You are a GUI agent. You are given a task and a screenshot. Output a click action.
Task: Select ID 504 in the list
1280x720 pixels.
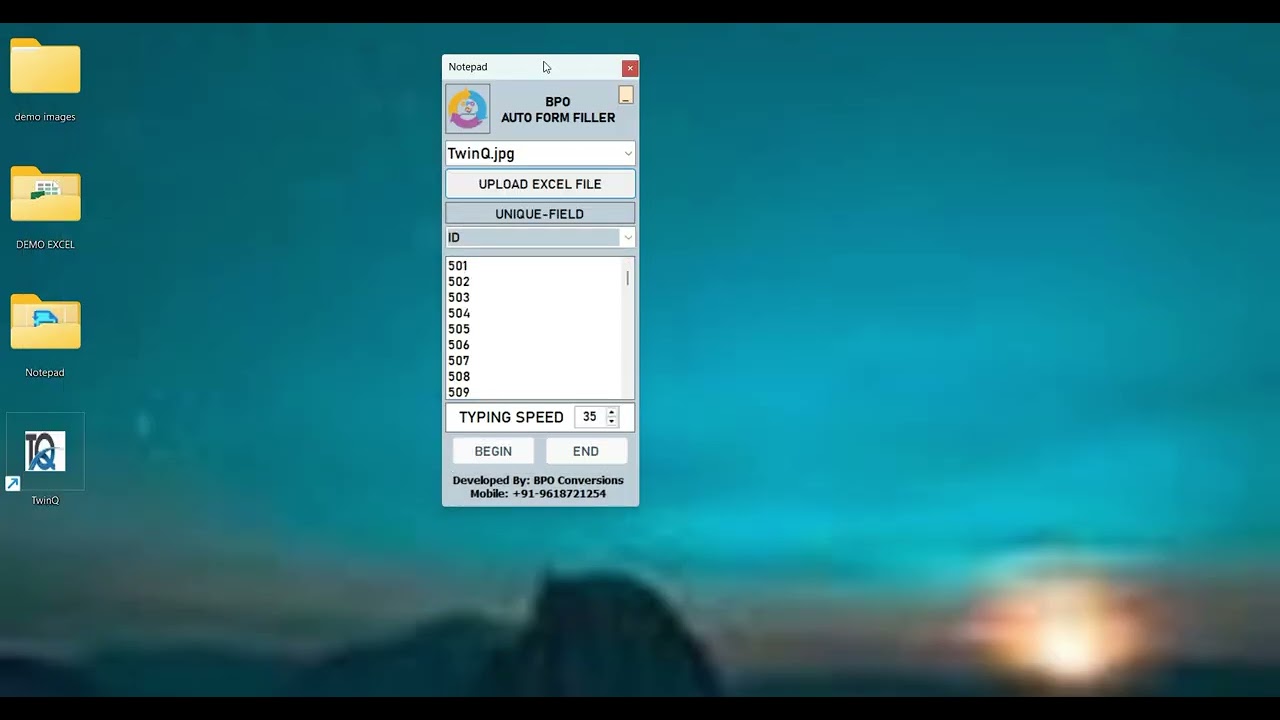pos(535,314)
